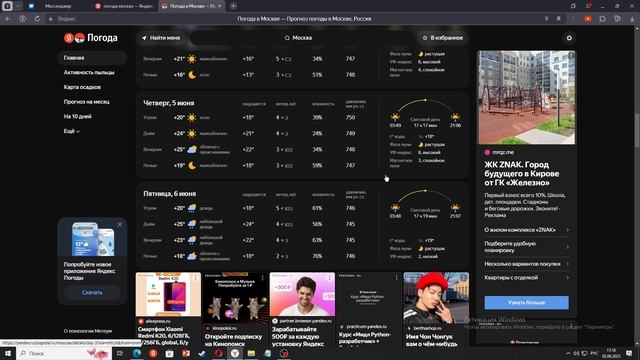Image resolution: width=640 pixels, height=360 pixels.
Task: Open the Зарабатывайте 500₽ ad card
Action: click(x=302, y=309)
